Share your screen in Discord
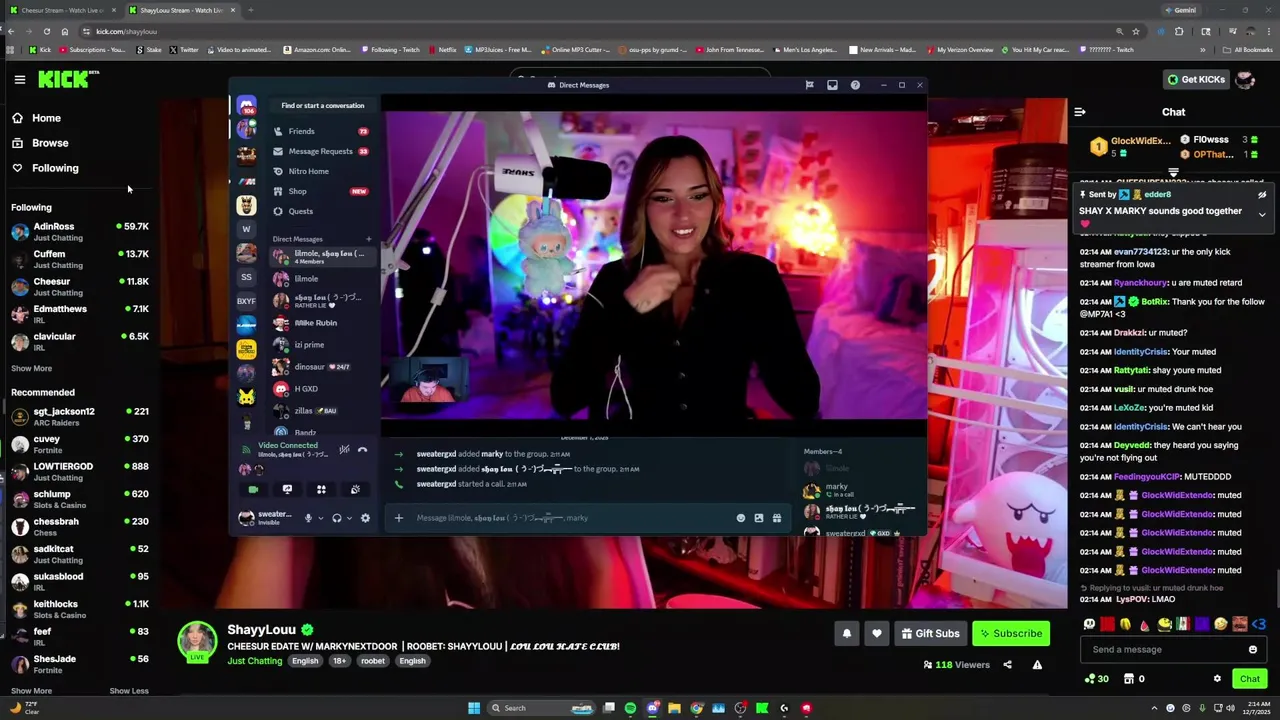 [x=287, y=489]
